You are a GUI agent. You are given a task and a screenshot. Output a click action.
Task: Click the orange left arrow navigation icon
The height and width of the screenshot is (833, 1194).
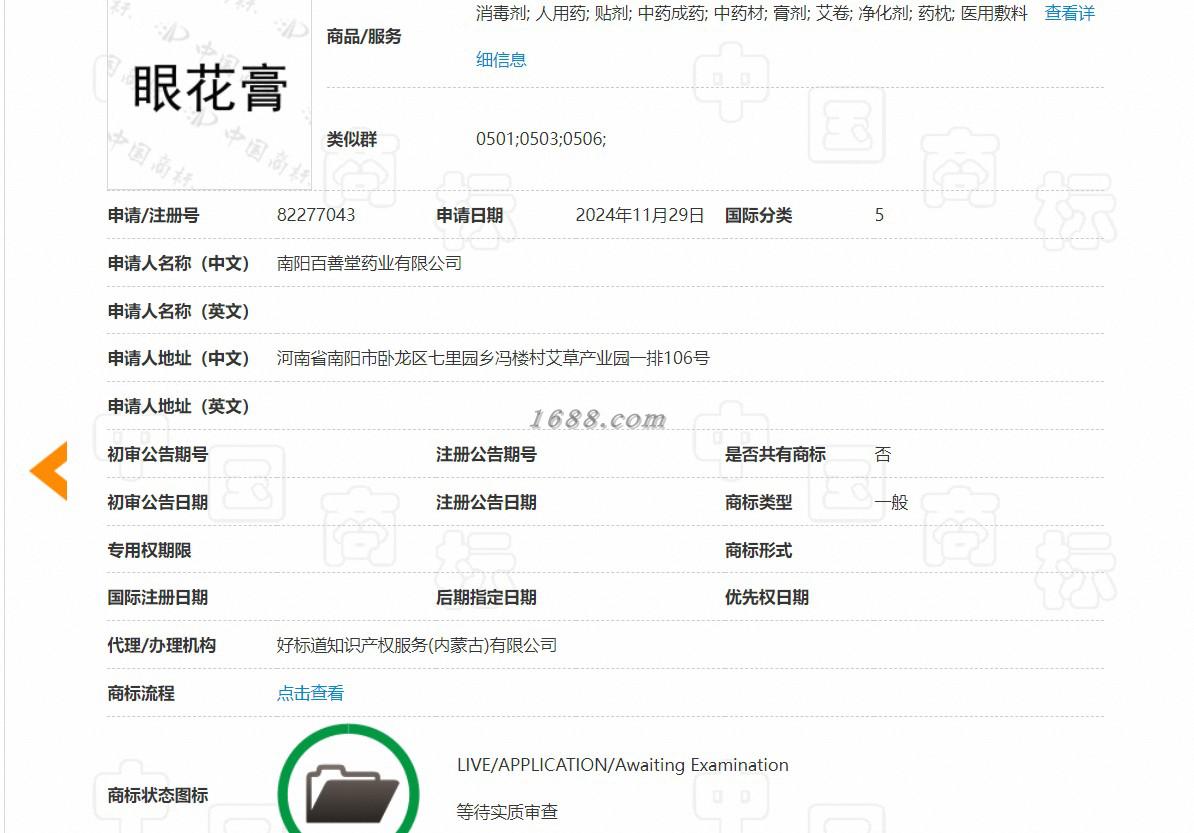(49, 471)
